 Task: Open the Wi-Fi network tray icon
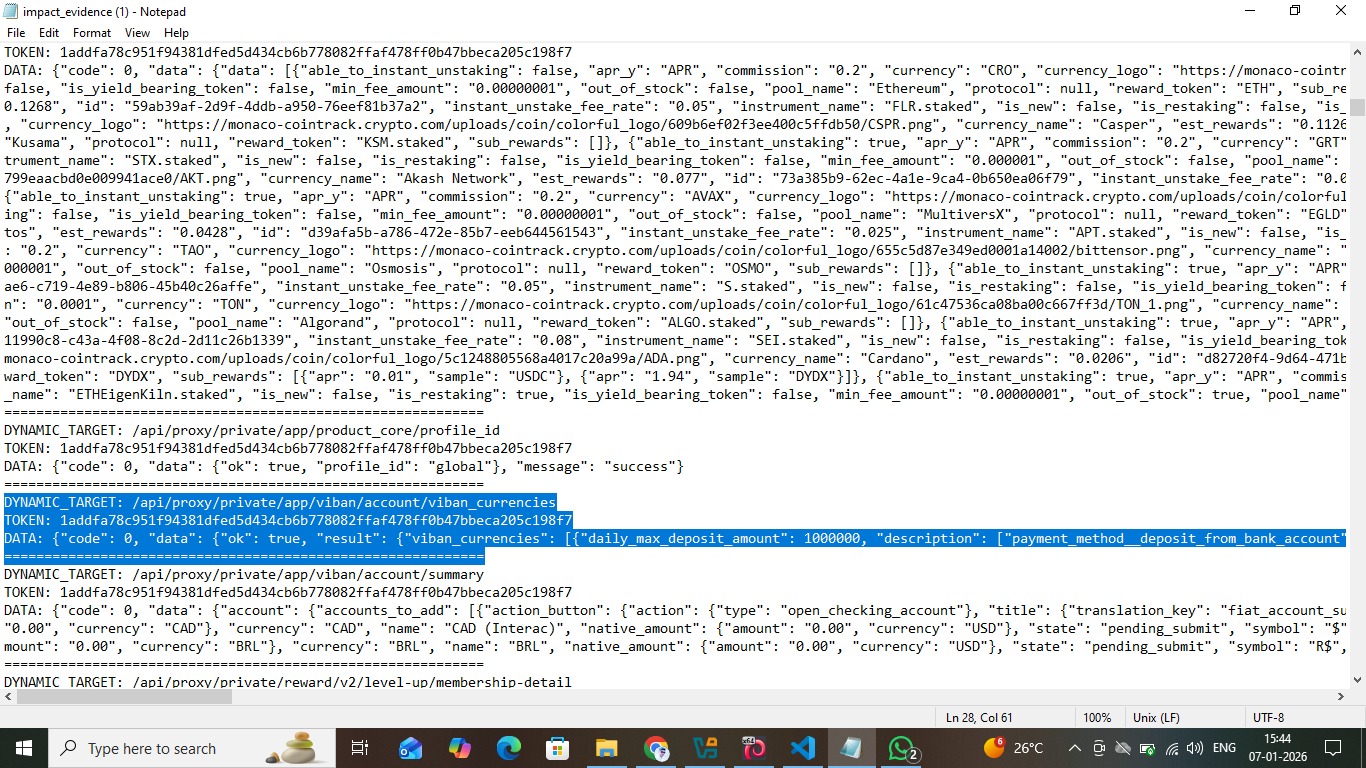tap(1172, 748)
